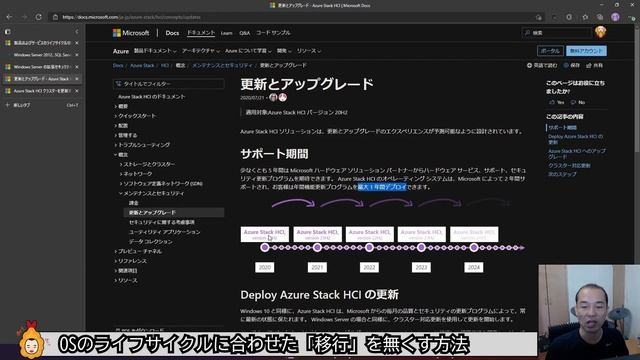Click inside the タイトルでフィルター input
This screenshot has width=640, height=360.
point(169,84)
